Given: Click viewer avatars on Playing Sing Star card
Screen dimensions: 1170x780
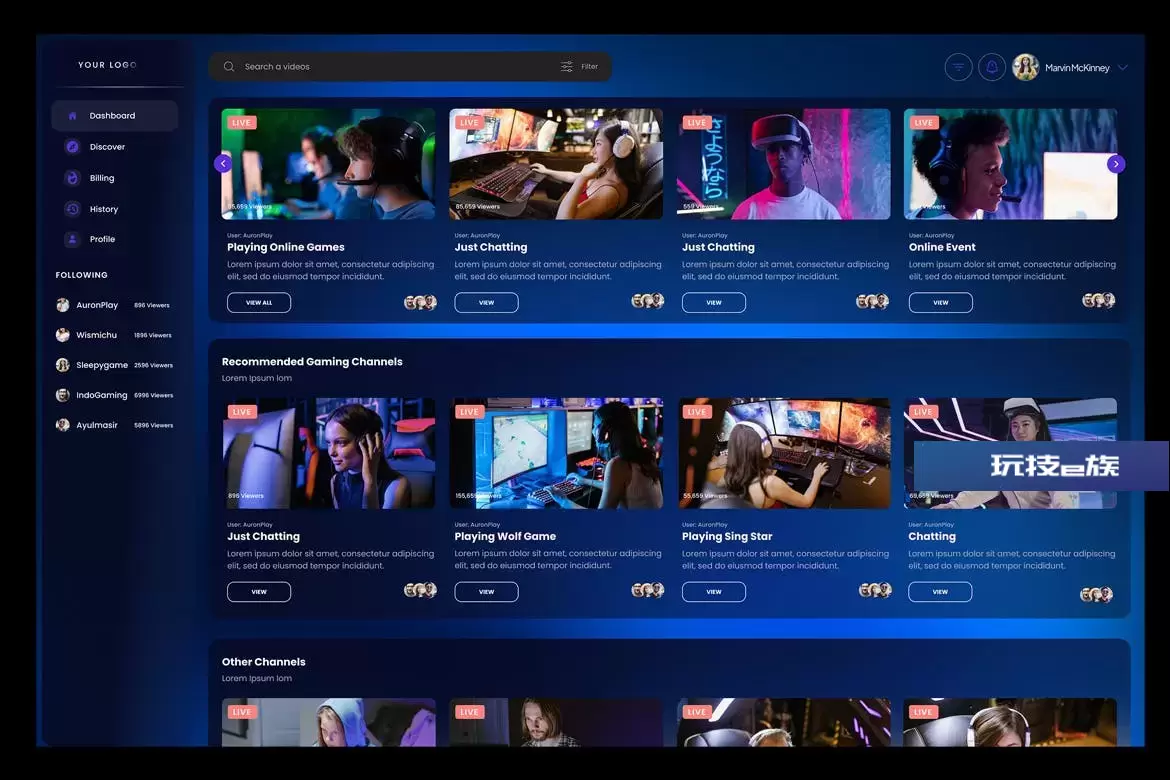Looking at the screenshot, I should (x=875, y=590).
